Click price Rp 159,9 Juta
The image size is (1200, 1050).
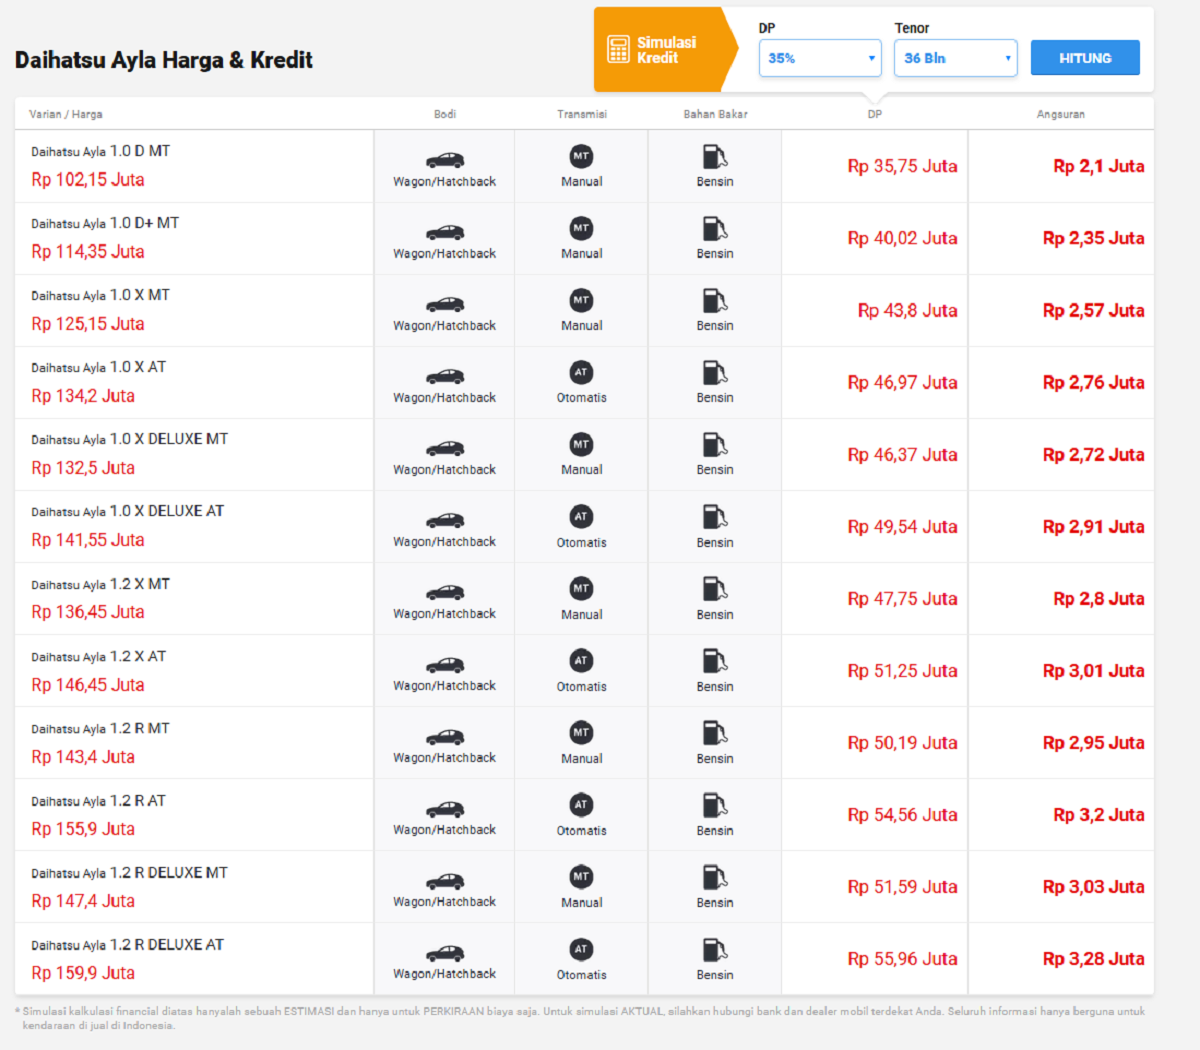pyautogui.click(x=83, y=973)
